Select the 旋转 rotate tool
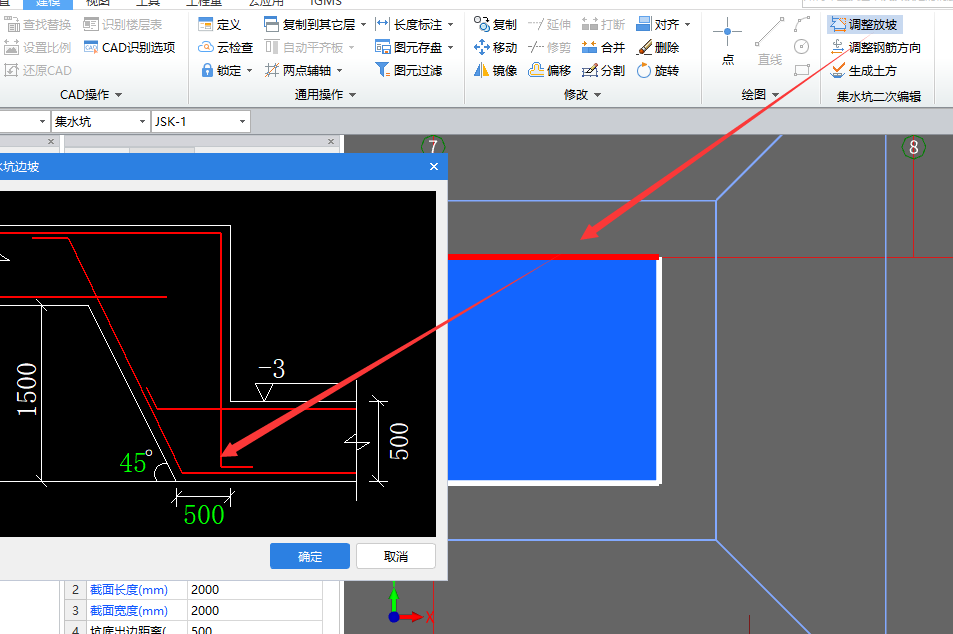Viewport: 953px width, 634px height. point(658,71)
